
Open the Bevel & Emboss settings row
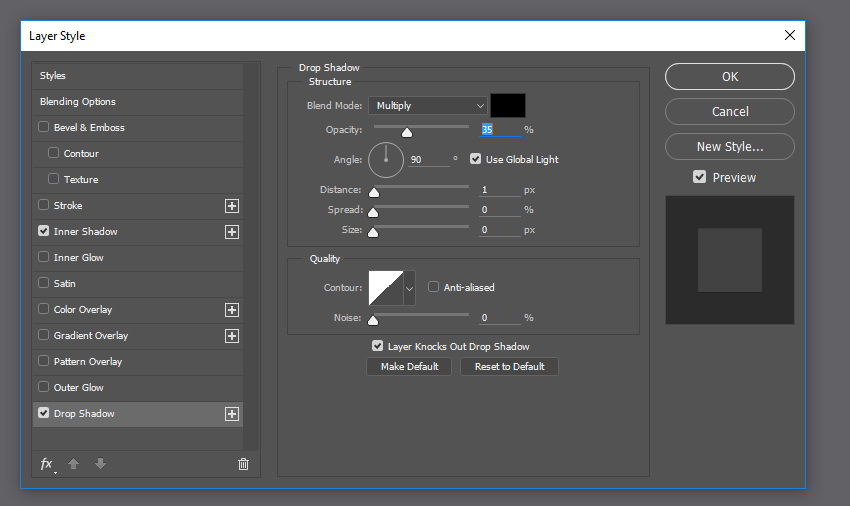(x=138, y=128)
